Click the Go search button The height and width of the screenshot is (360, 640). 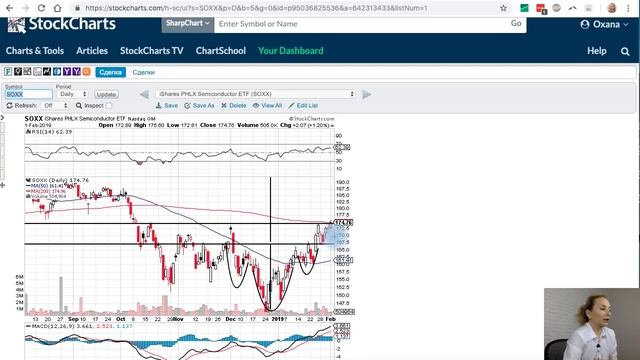pyautogui.click(x=516, y=24)
